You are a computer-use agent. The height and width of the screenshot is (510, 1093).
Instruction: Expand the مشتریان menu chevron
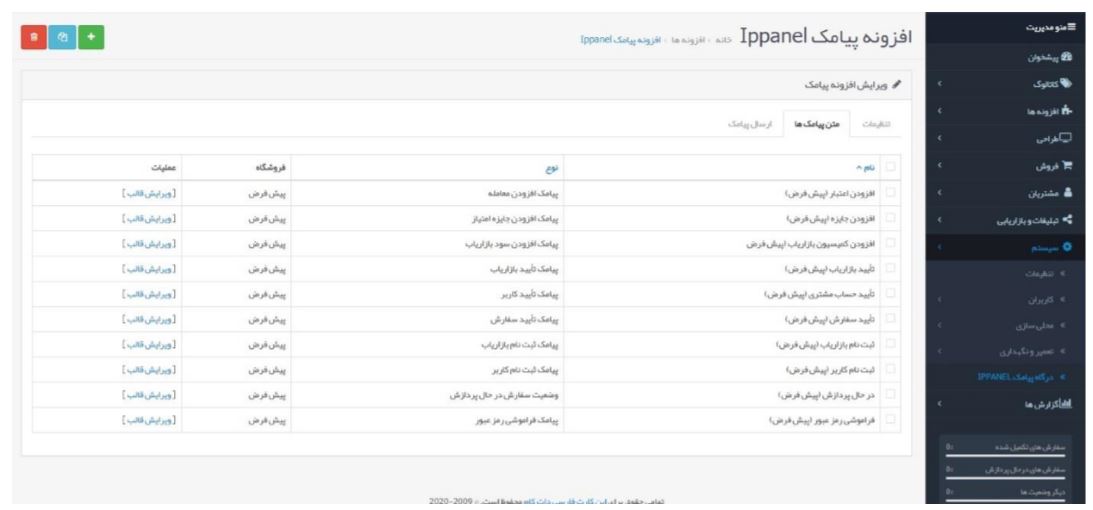coord(940,193)
